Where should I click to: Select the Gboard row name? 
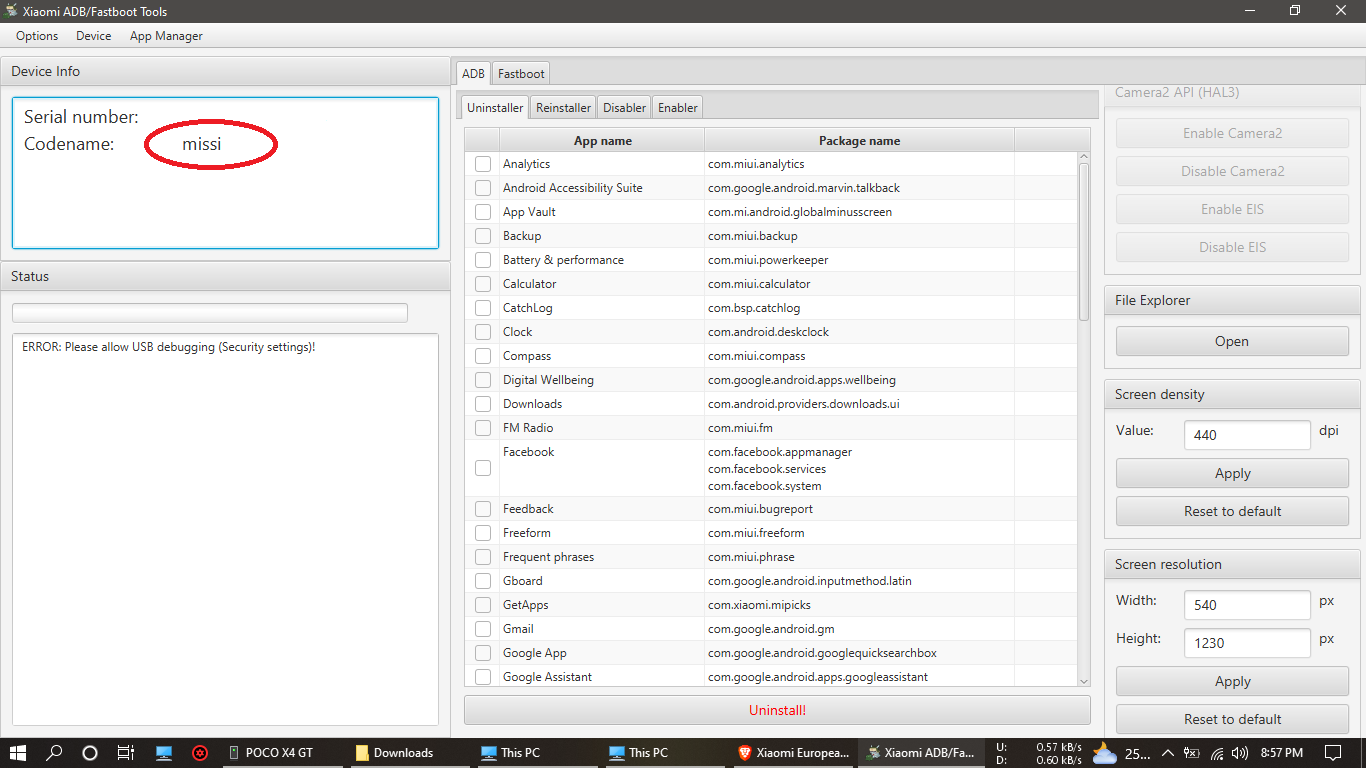pos(523,581)
